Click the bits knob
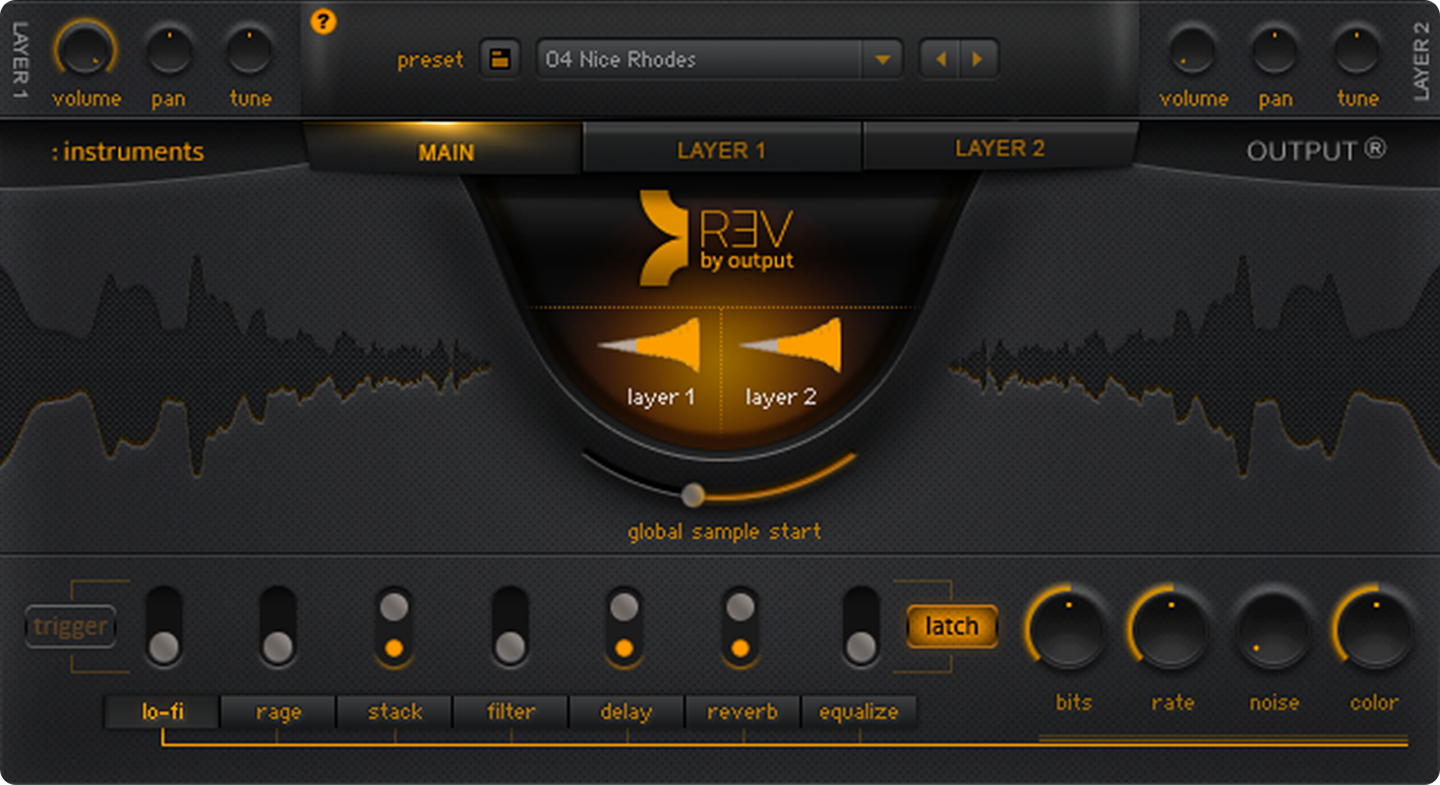The height and width of the screenshot is (785, 1440). (x=1068, y=628)
